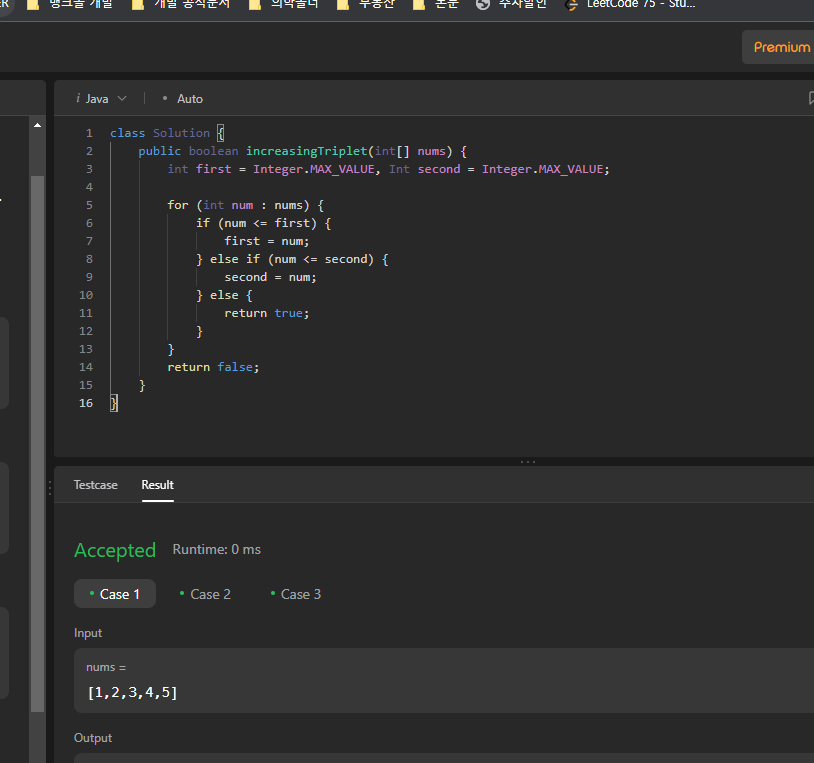The height and width of the screenshot is (763, 814).
Task: Click the 'Output' label
Action: (93, 738)
